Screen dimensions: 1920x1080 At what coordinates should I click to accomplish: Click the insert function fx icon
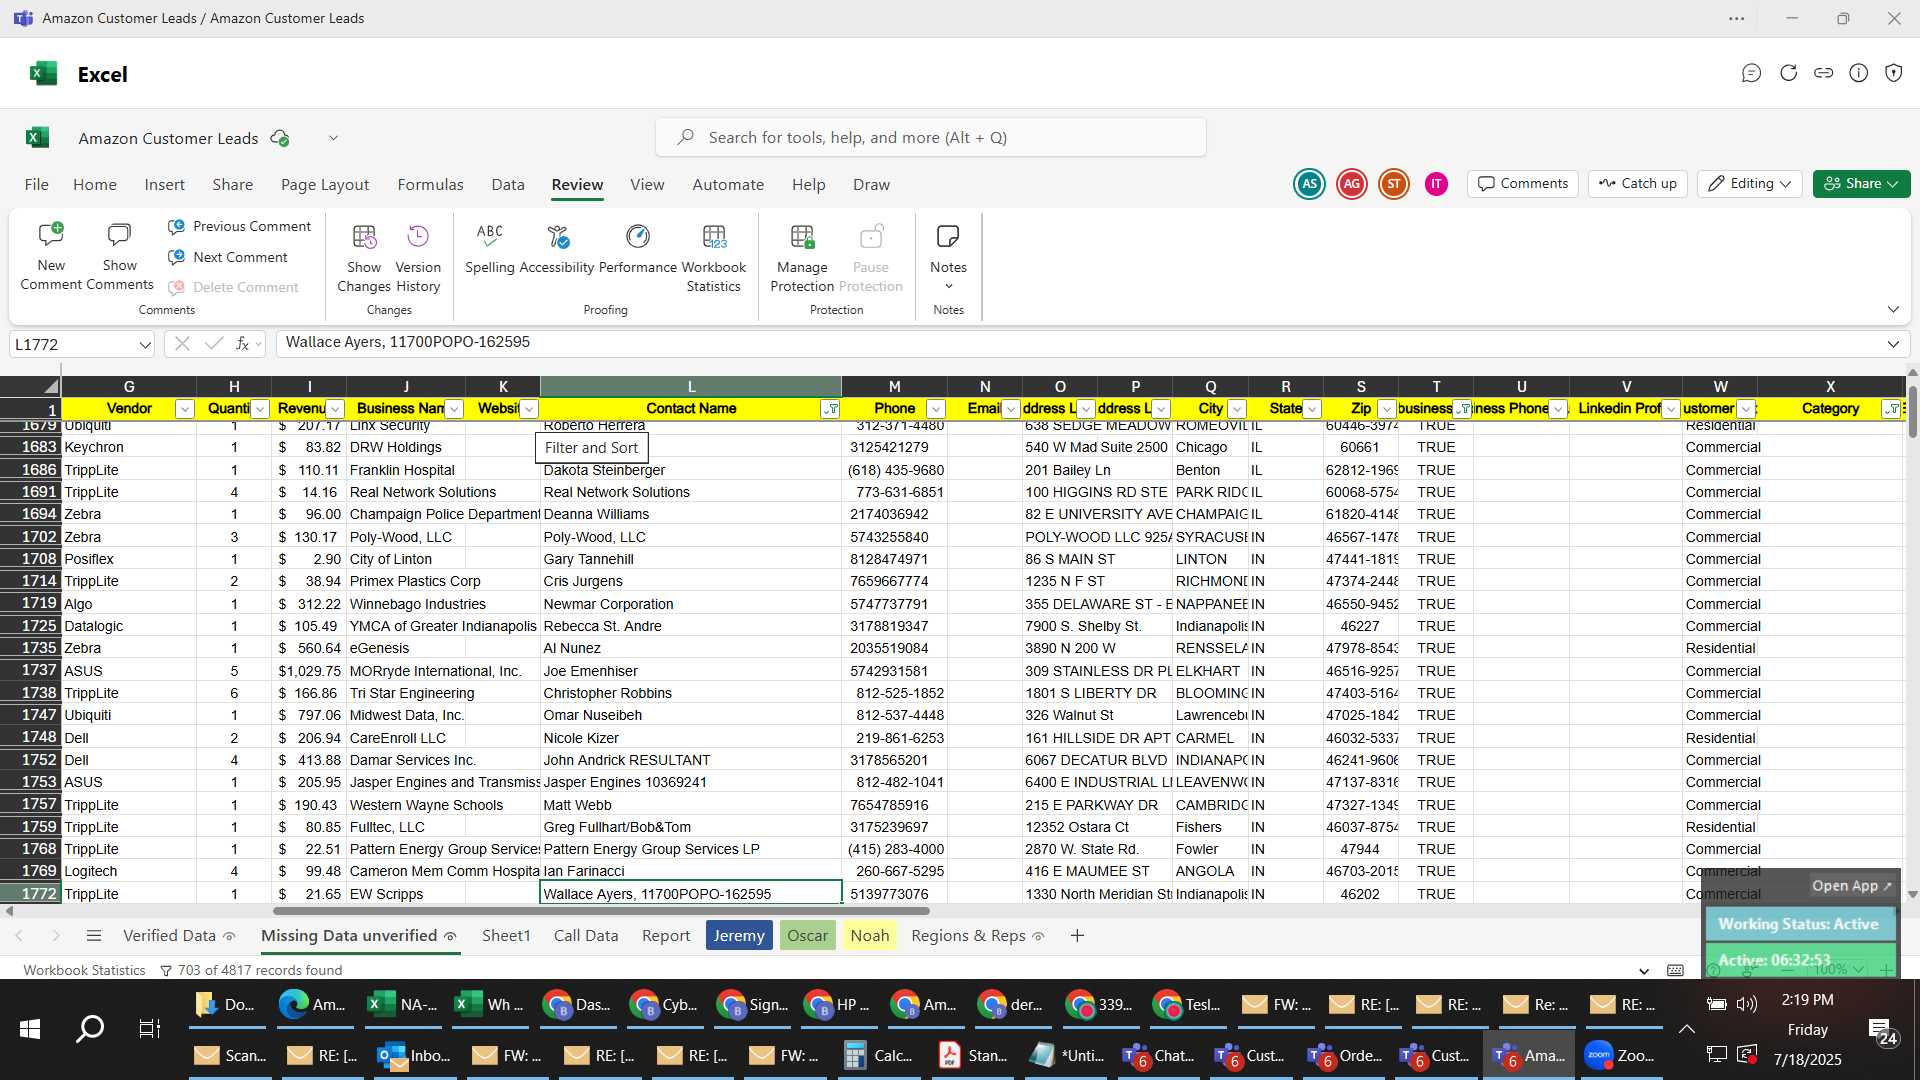(242, 344)
